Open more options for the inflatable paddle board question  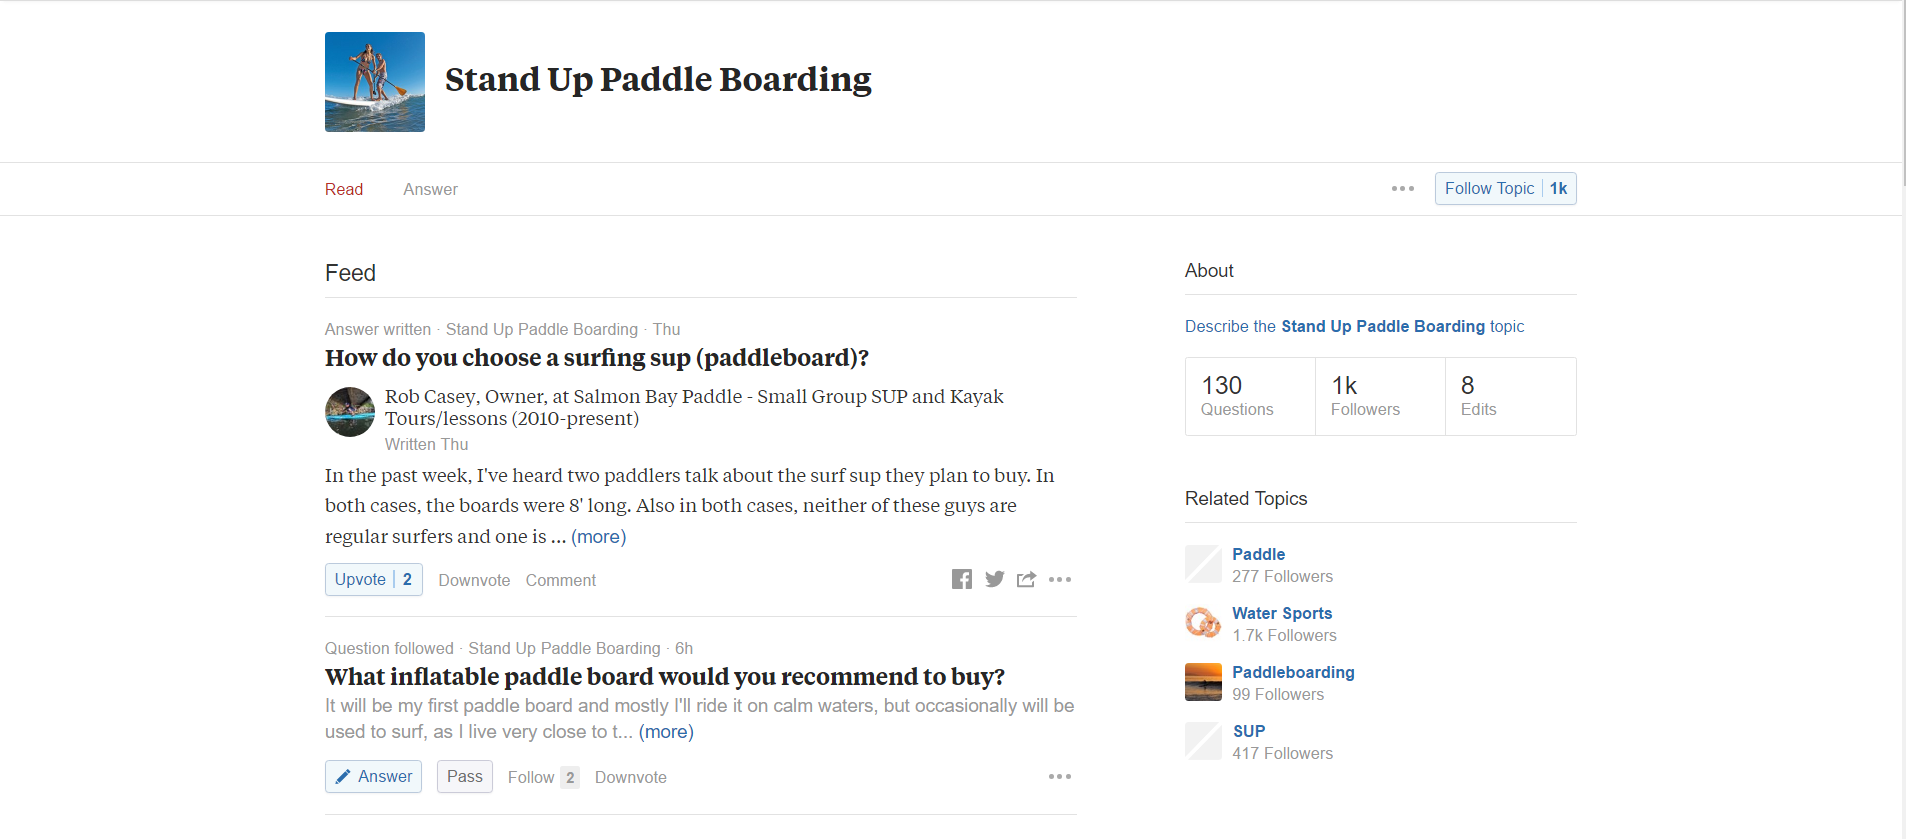[1060, 776]
